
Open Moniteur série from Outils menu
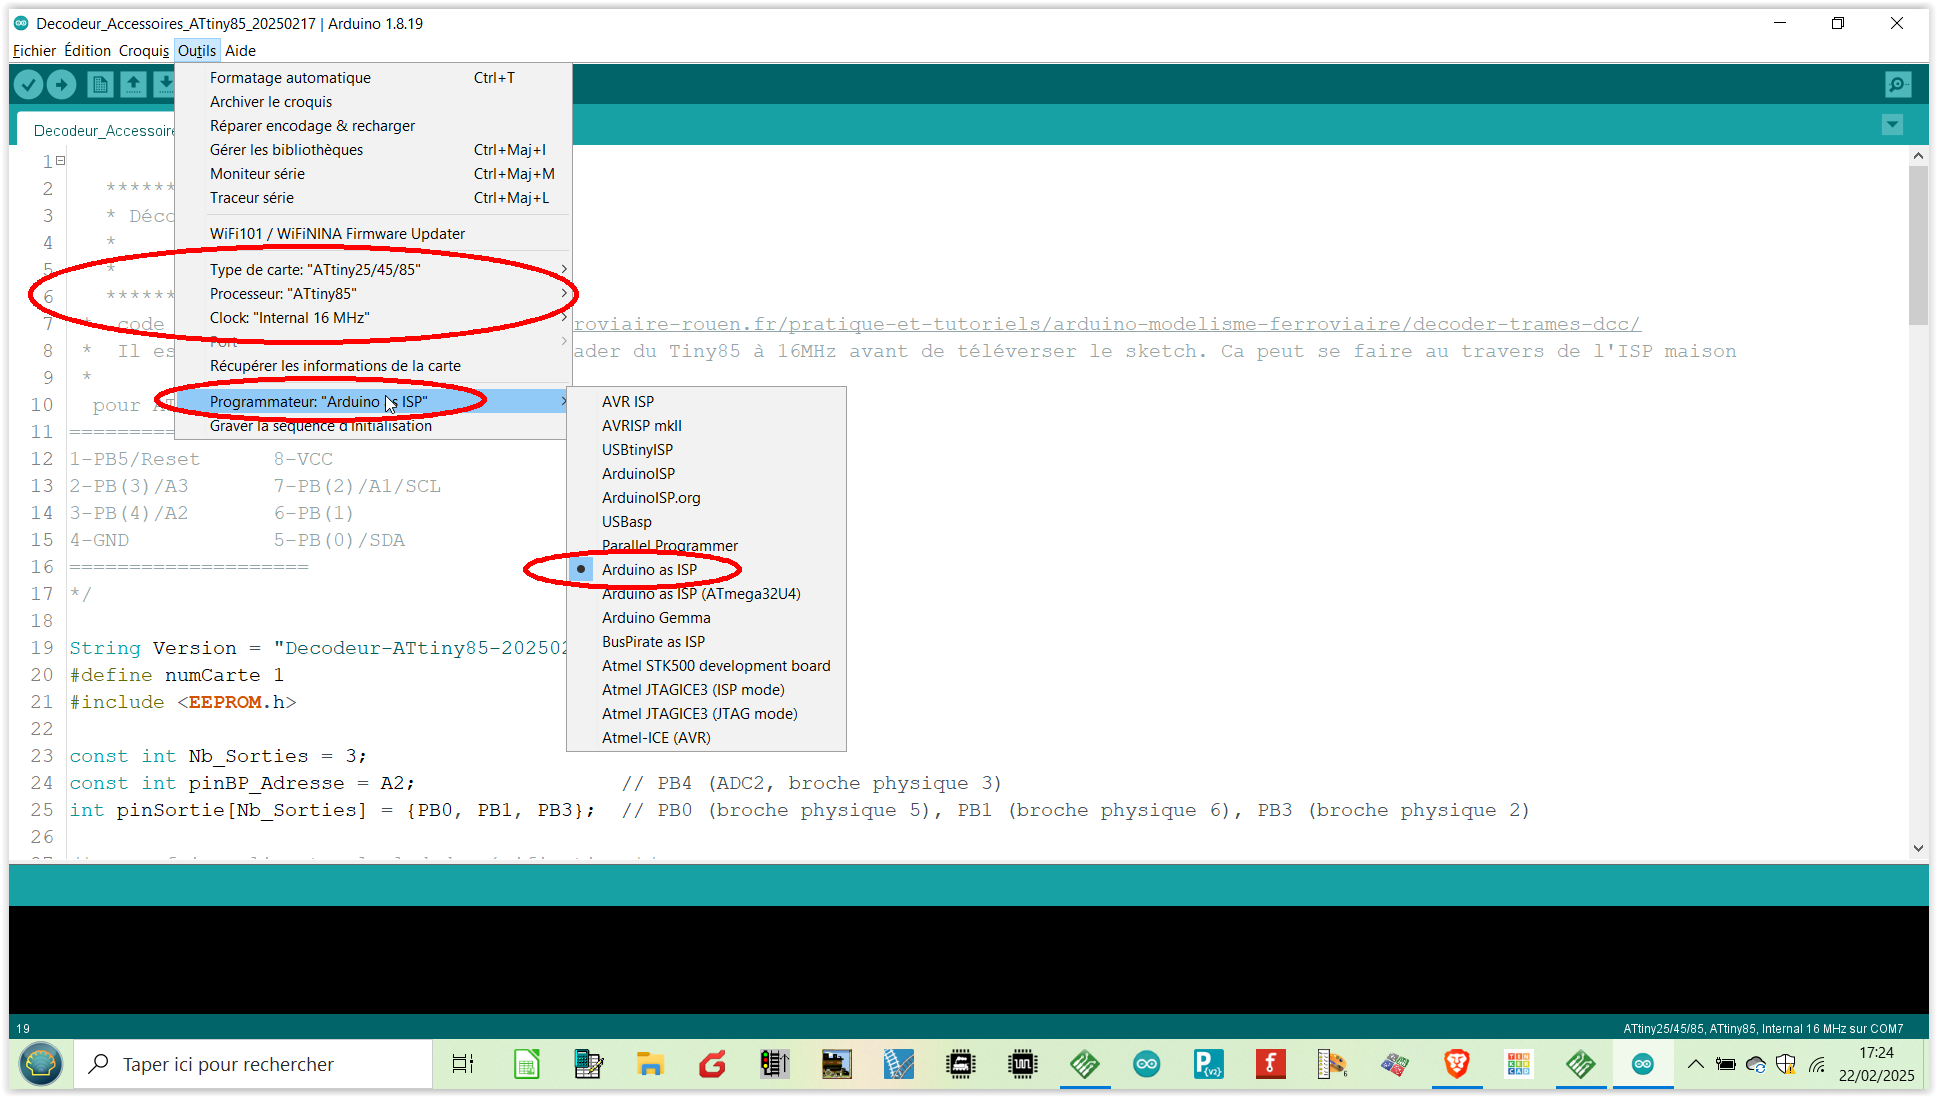click(x=373, y=174)
